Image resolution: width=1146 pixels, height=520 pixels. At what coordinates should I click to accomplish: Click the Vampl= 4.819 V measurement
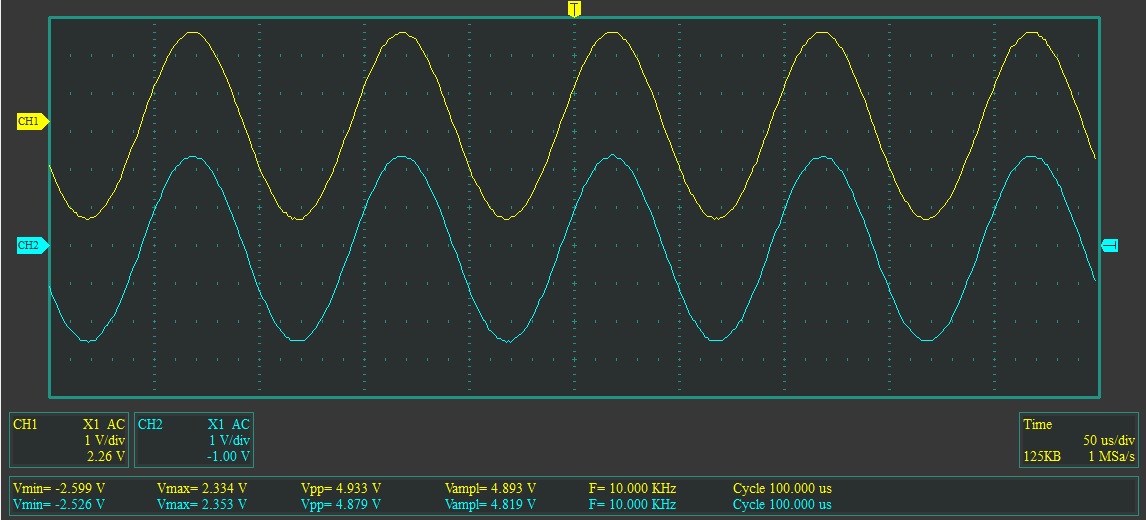(490, 504)
